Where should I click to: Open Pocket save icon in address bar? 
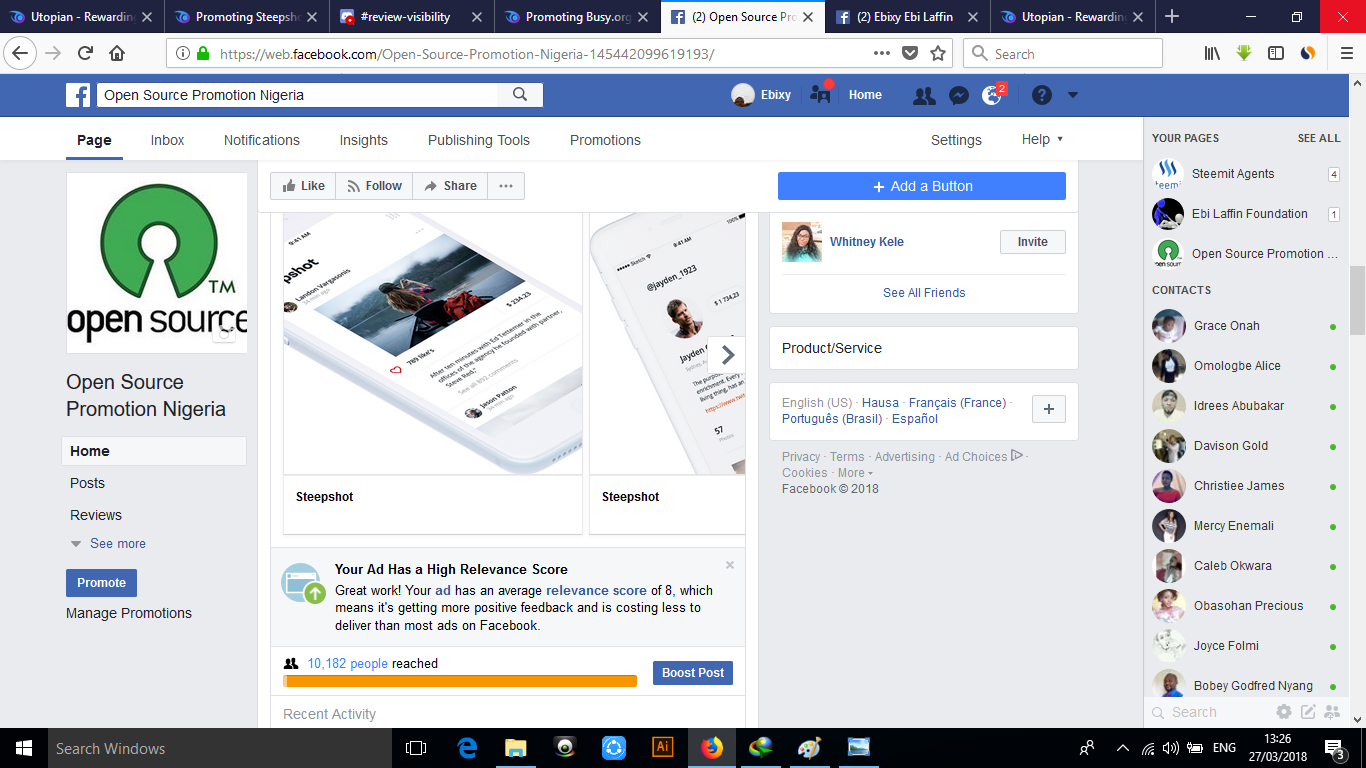(909, 54)
